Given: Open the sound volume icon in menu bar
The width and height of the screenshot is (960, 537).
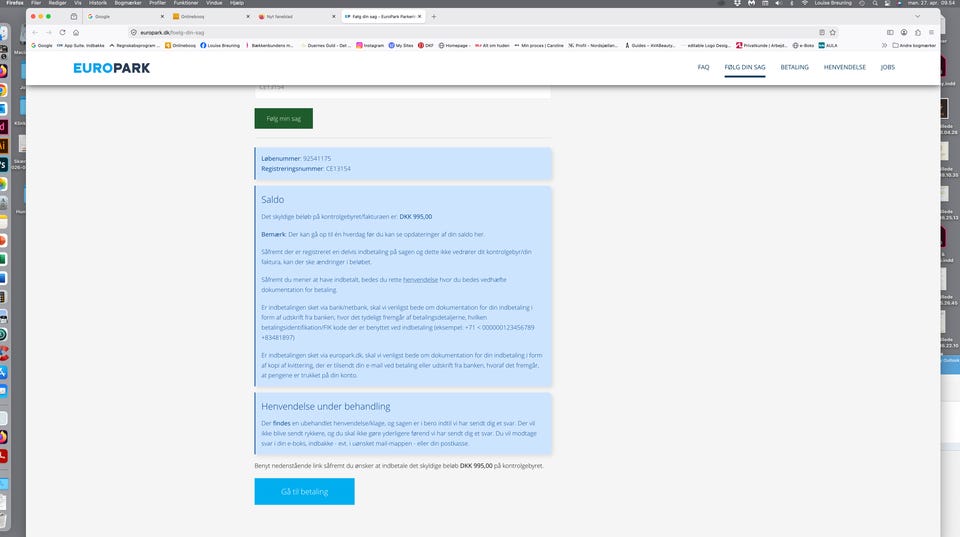Looking at the screenshot, I should (778, 3).
